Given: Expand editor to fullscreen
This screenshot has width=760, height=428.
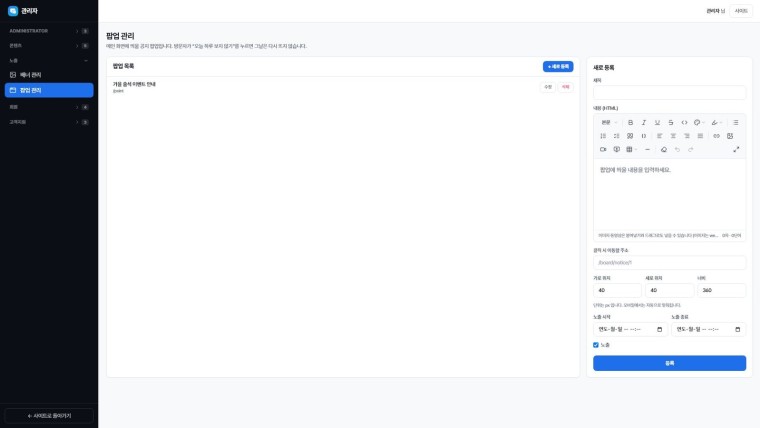Looking at the screenshot, I should coord(736,150).
